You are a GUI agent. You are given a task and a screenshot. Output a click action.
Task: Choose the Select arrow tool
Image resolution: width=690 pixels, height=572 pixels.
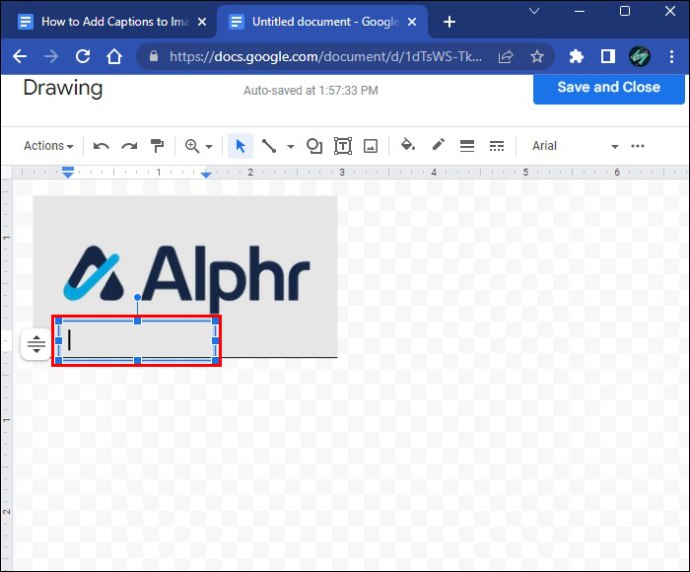pos(240,146)
